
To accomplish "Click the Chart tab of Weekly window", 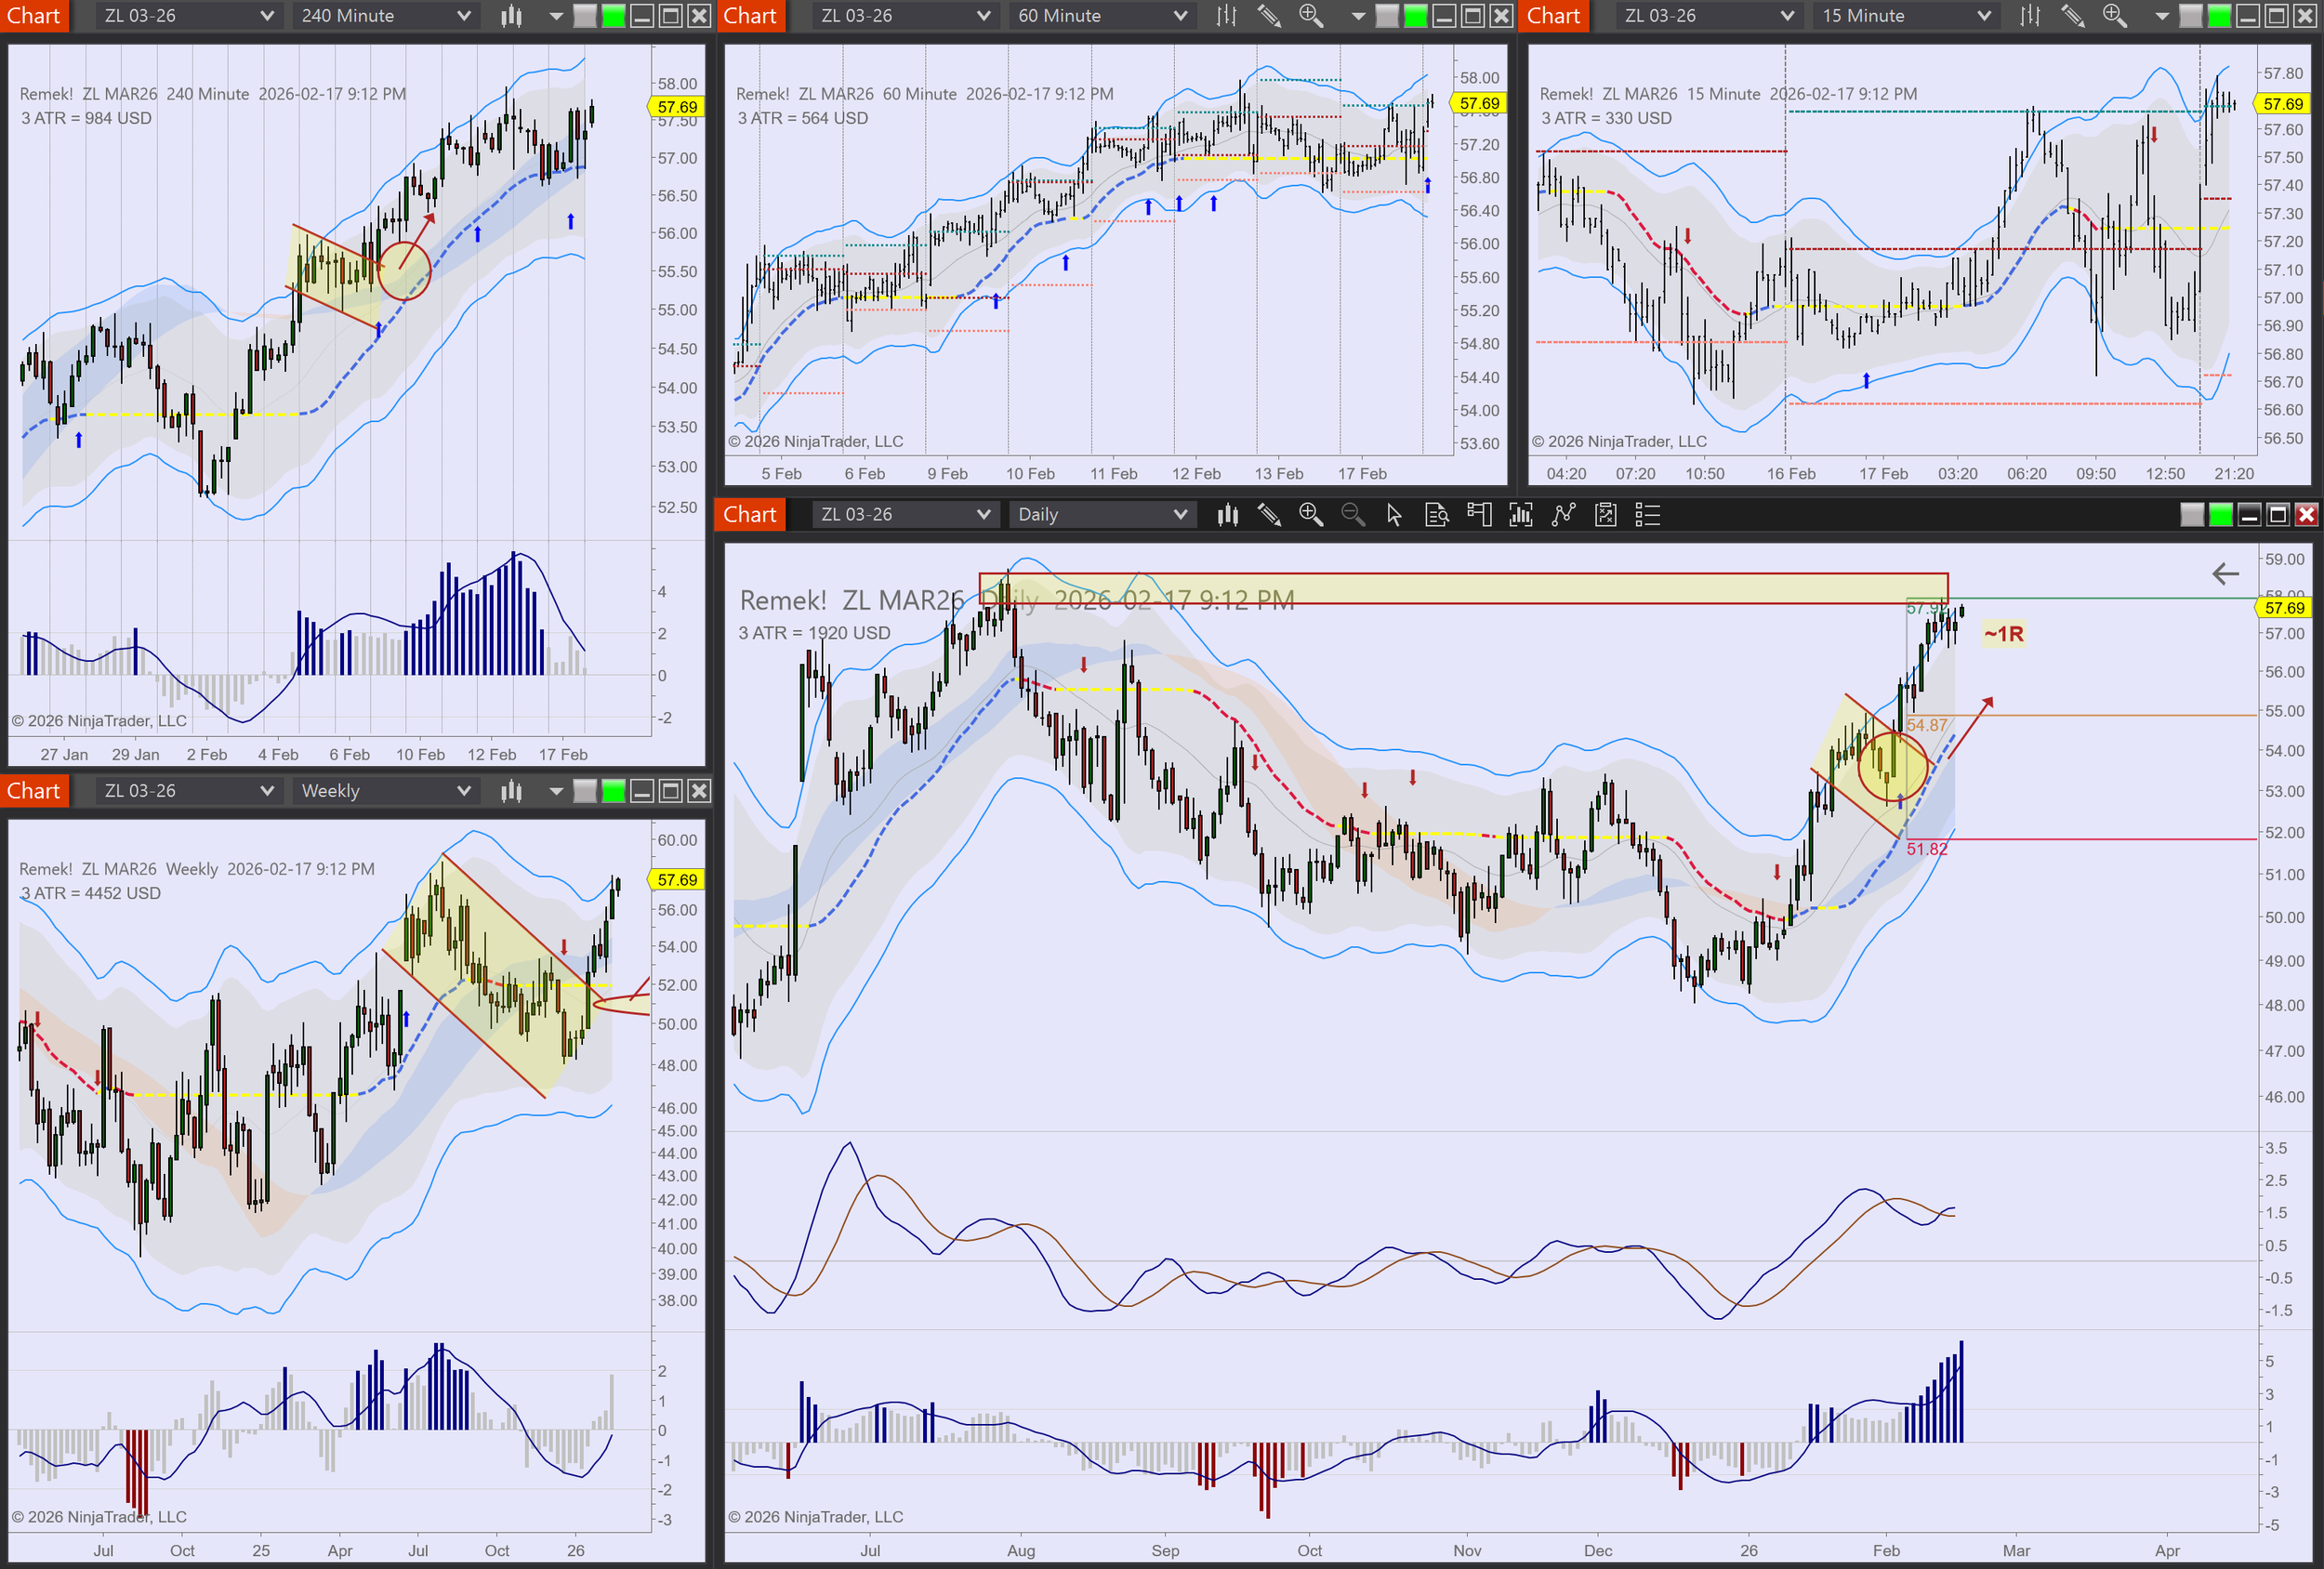I will click(x=34, y=791).
